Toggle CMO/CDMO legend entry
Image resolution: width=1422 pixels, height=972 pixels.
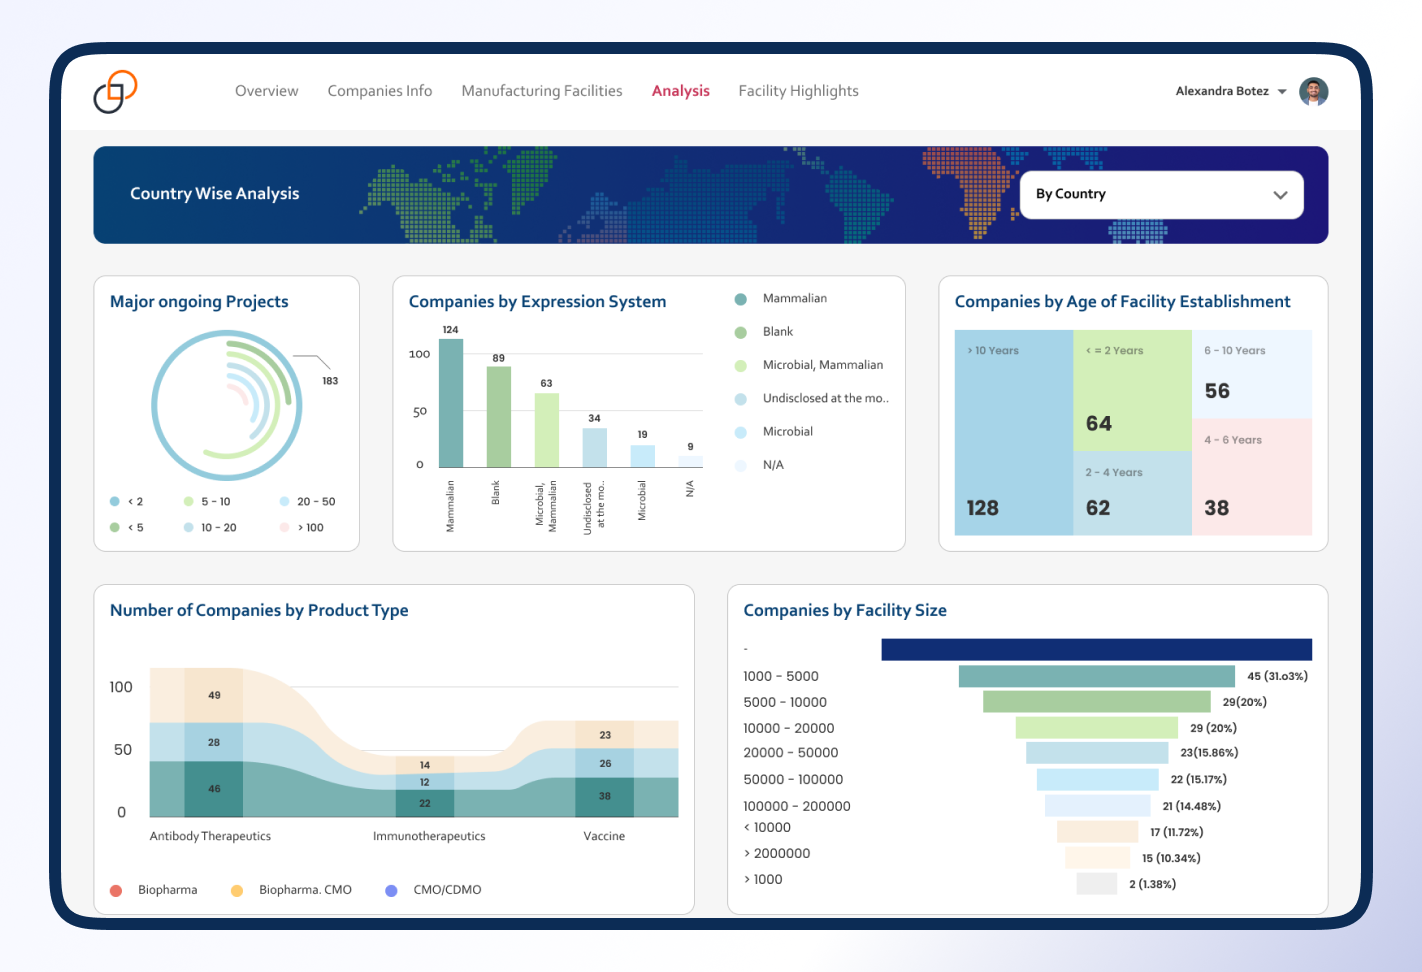(x=392, y=890)
